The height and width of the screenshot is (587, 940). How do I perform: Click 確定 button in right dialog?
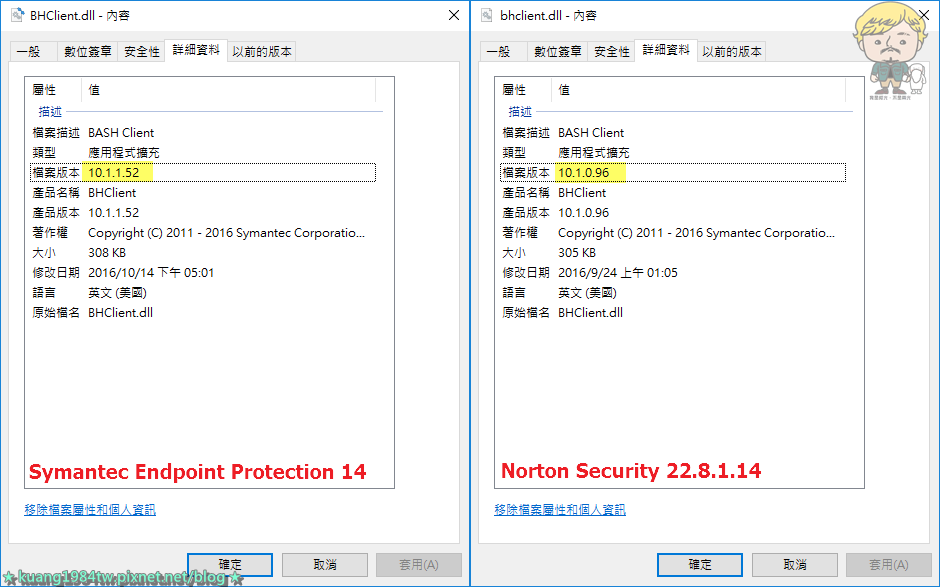click(x=700, y=564)
